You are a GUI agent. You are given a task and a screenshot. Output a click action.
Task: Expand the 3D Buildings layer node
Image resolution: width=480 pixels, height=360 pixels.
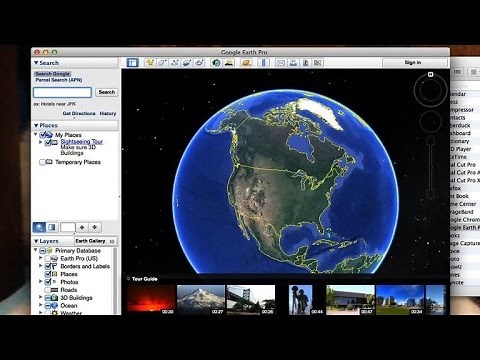(x=41, y=297)
